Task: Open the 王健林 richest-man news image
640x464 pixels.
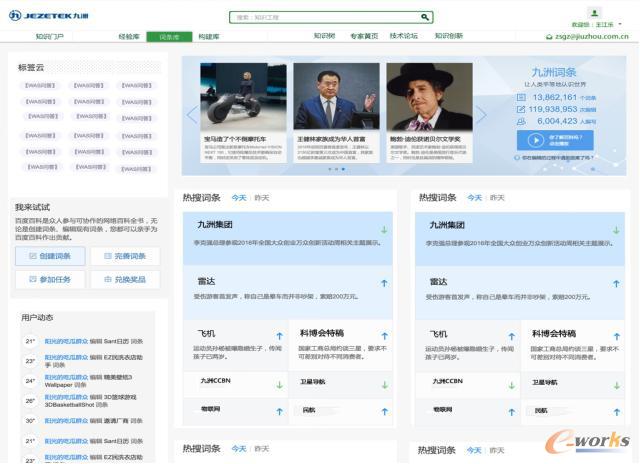Action: click(x=336, y=97)
